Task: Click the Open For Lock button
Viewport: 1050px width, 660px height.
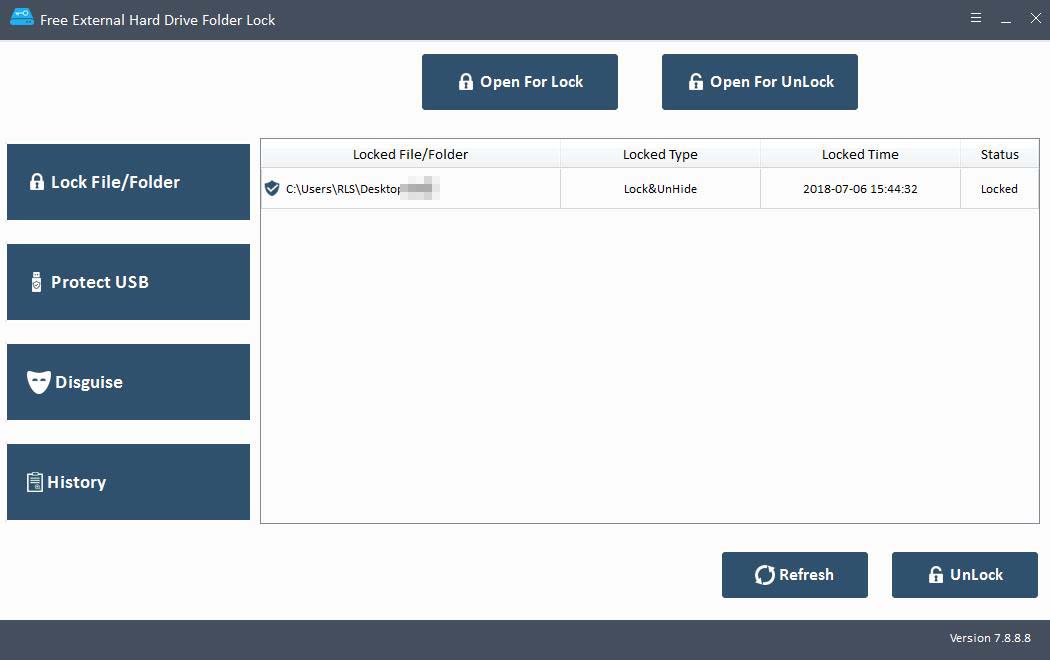Action: click(520, 82)
